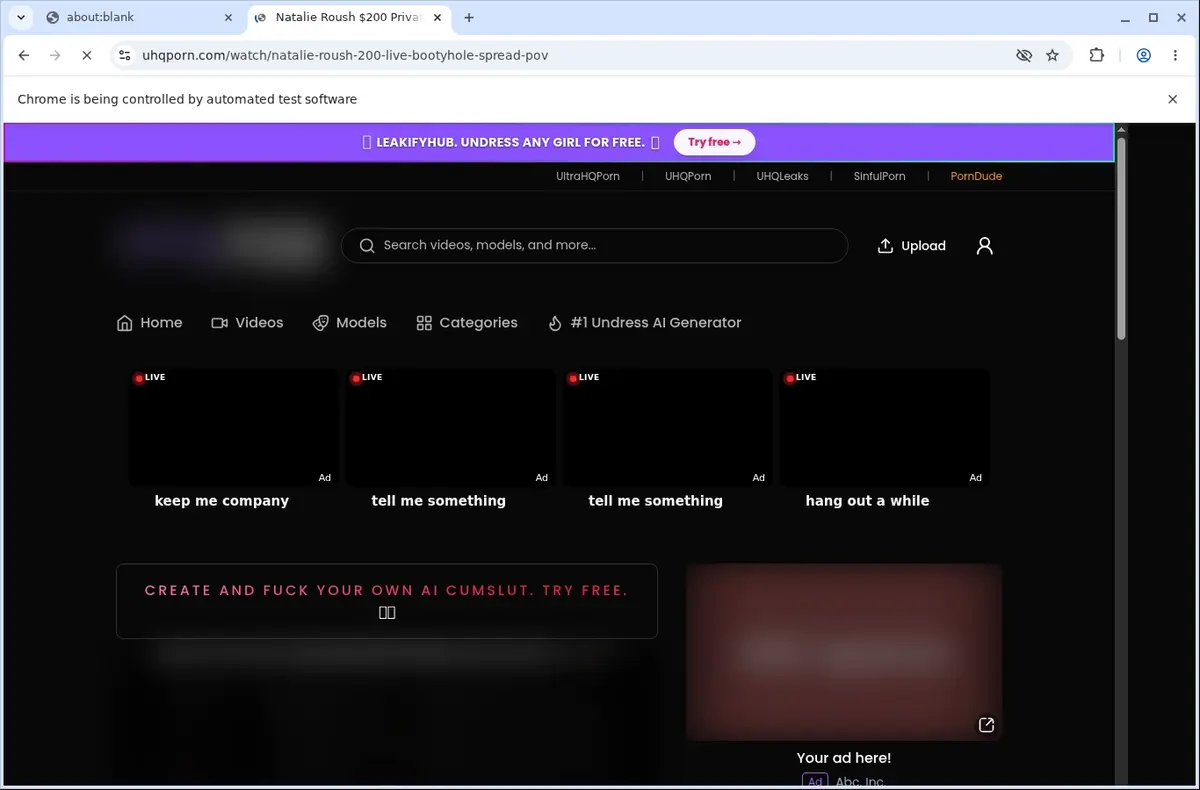Screen dimensions: 1200x790
Task: Open the "hang out a while" live thumbnail
Action: 884,427
